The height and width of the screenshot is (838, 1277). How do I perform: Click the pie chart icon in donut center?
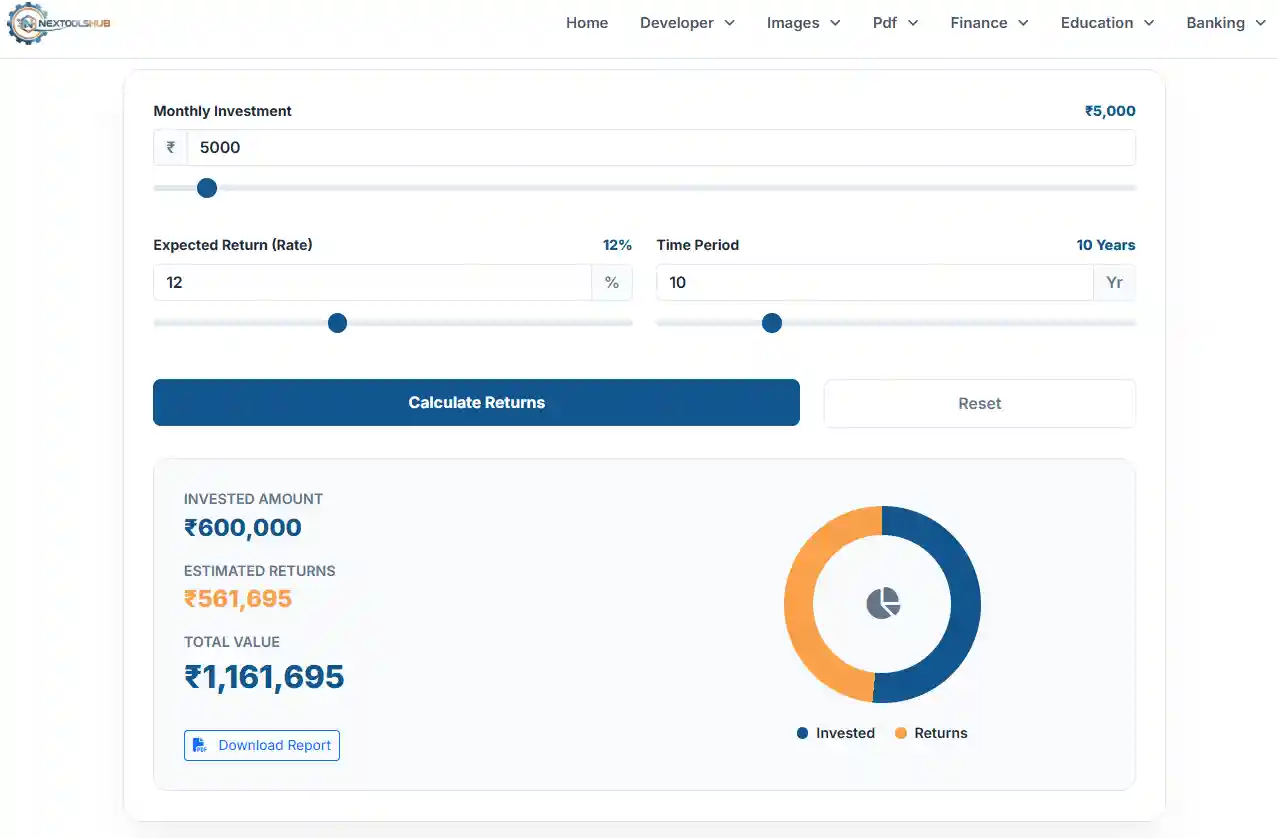(x=882, y=604)
